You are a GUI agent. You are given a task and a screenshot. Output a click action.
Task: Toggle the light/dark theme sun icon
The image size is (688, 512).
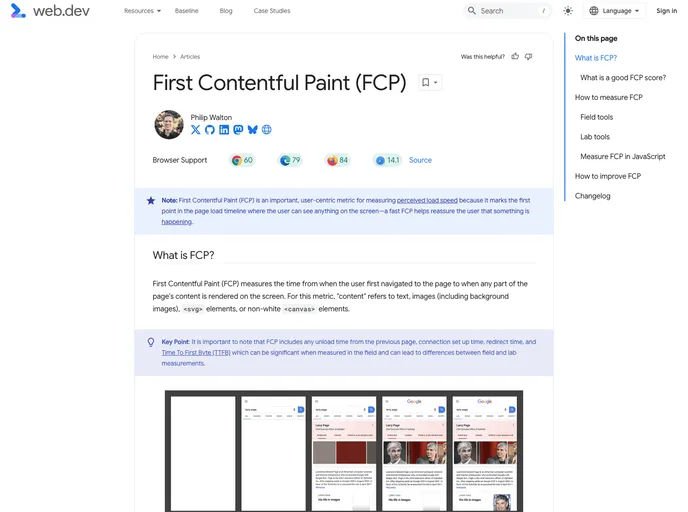coord(568,11)
